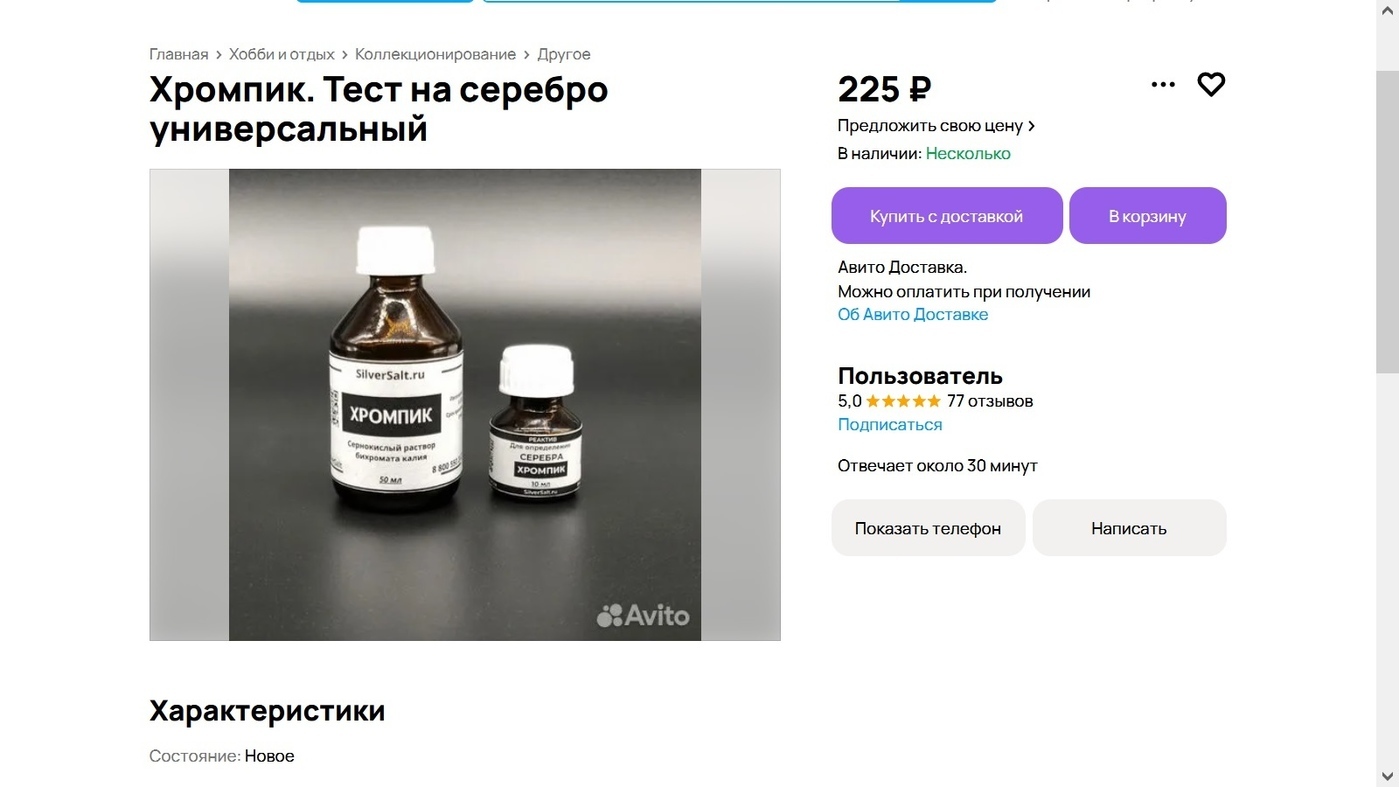Click 'Показать телефон' button
This screenshot has height=787, width=1399.
(x=928, y=528)
